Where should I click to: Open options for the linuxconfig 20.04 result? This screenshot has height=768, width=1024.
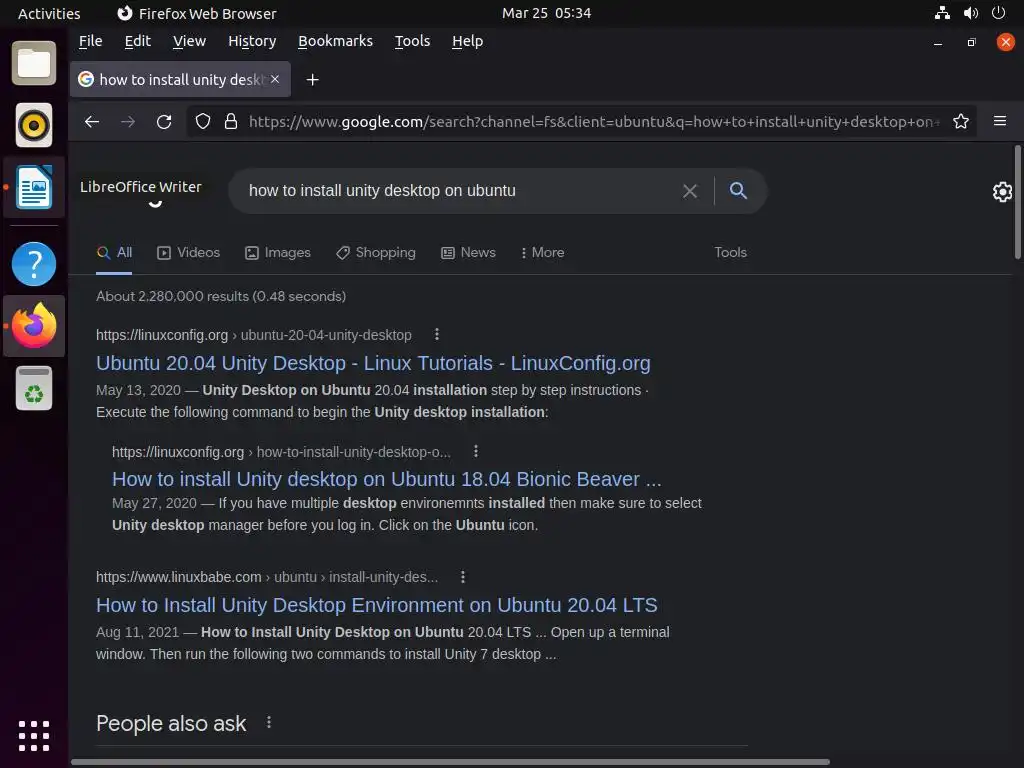(437, 334)
